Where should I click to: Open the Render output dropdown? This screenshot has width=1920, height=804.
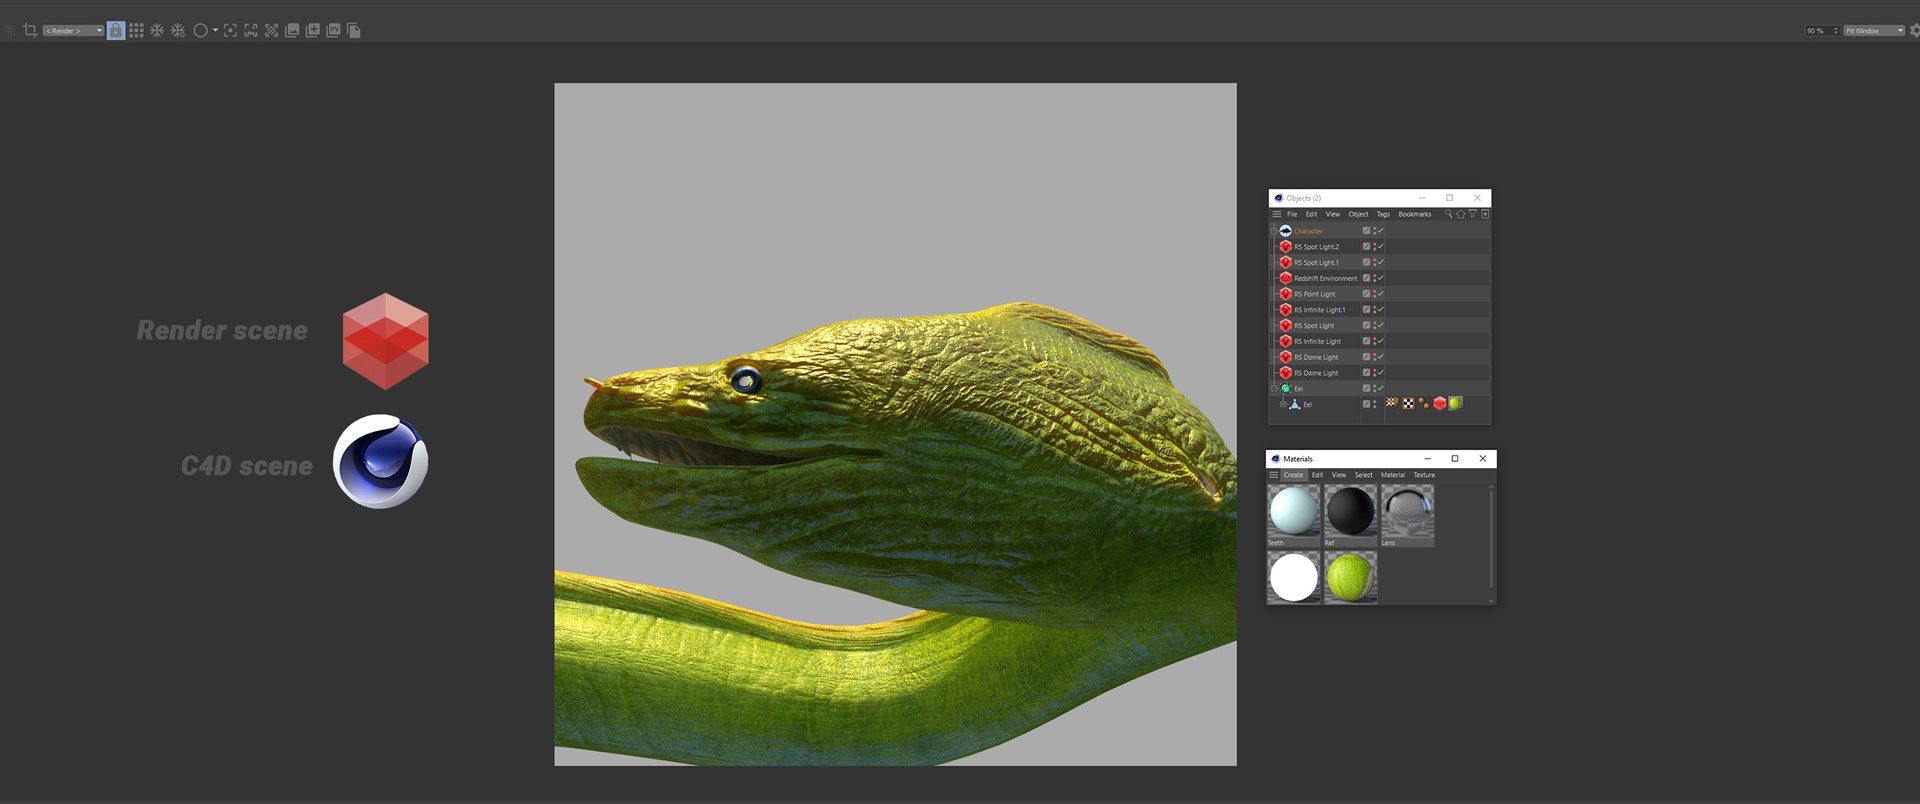pos(73,31)
